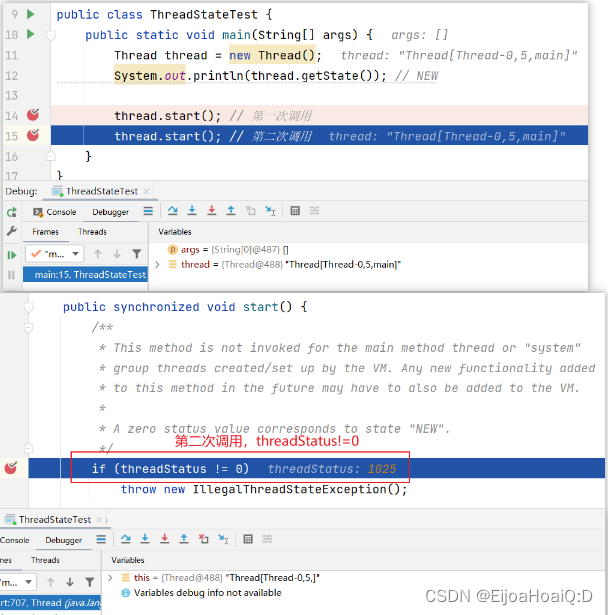Toggle breakpoint on line 15
The height and width of the screenshot is (615, 608).
click(33, 135)
